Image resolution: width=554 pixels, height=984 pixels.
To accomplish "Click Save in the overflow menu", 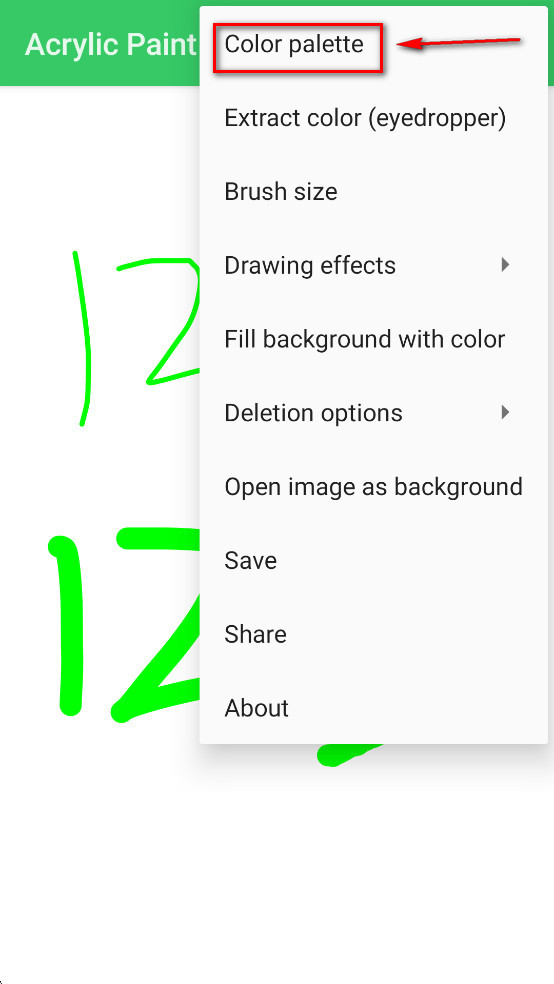I will coord(373,560).
